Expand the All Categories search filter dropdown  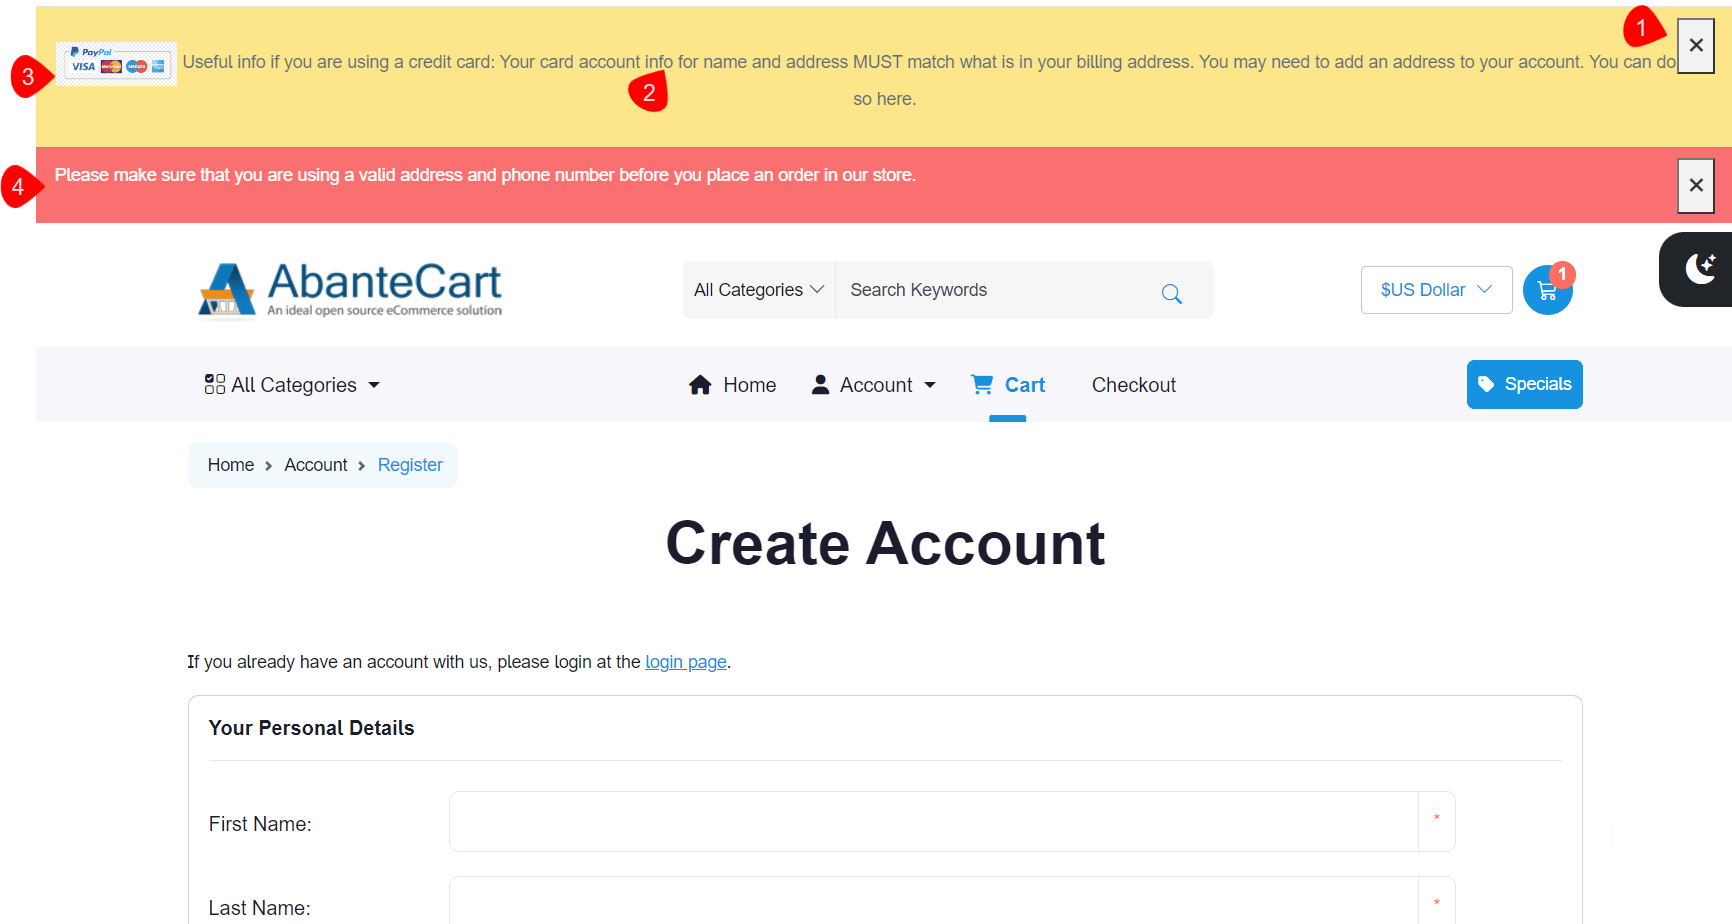tap(758, 290)
